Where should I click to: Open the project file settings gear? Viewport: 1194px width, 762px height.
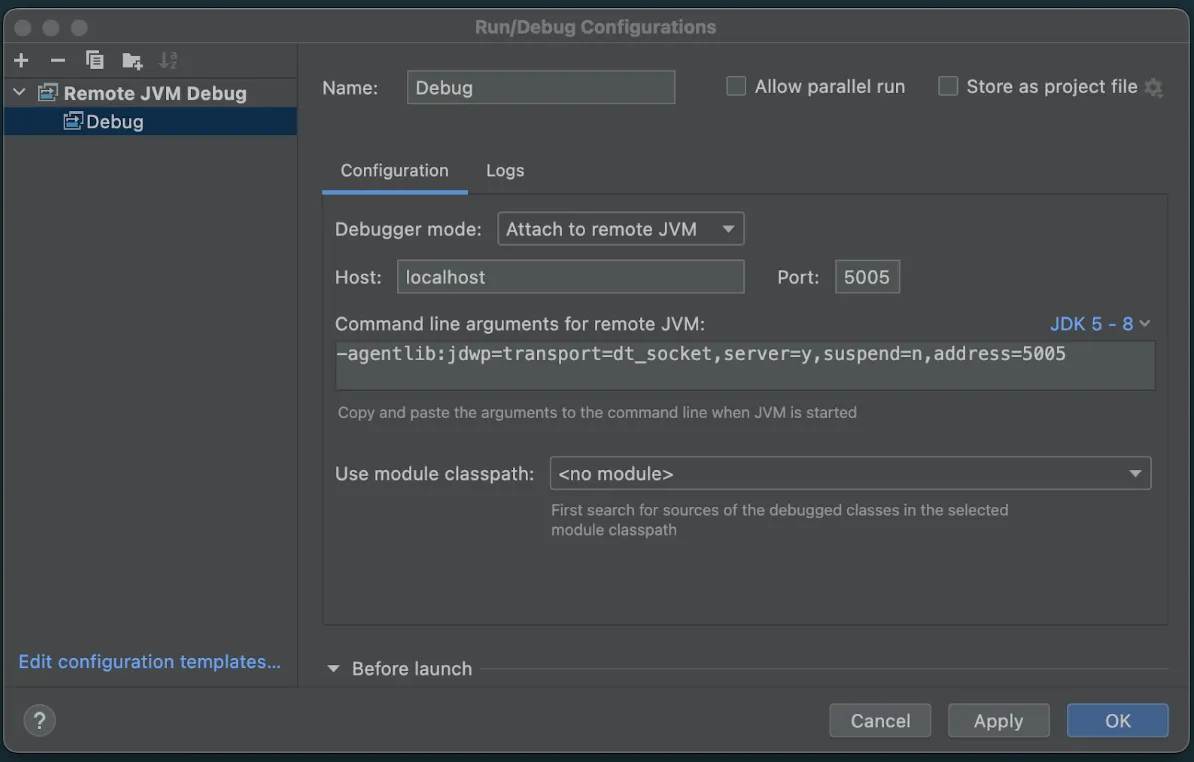coord(1154,88)
